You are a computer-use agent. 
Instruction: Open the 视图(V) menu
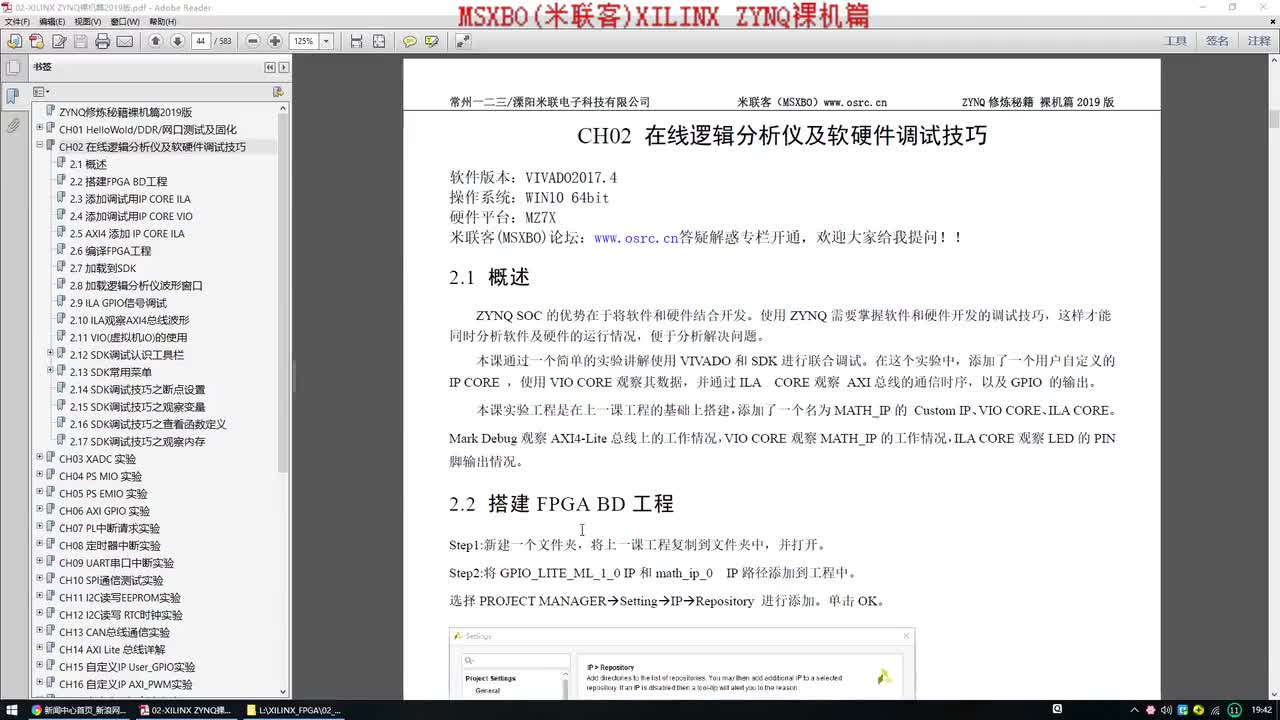pos(87,21)
